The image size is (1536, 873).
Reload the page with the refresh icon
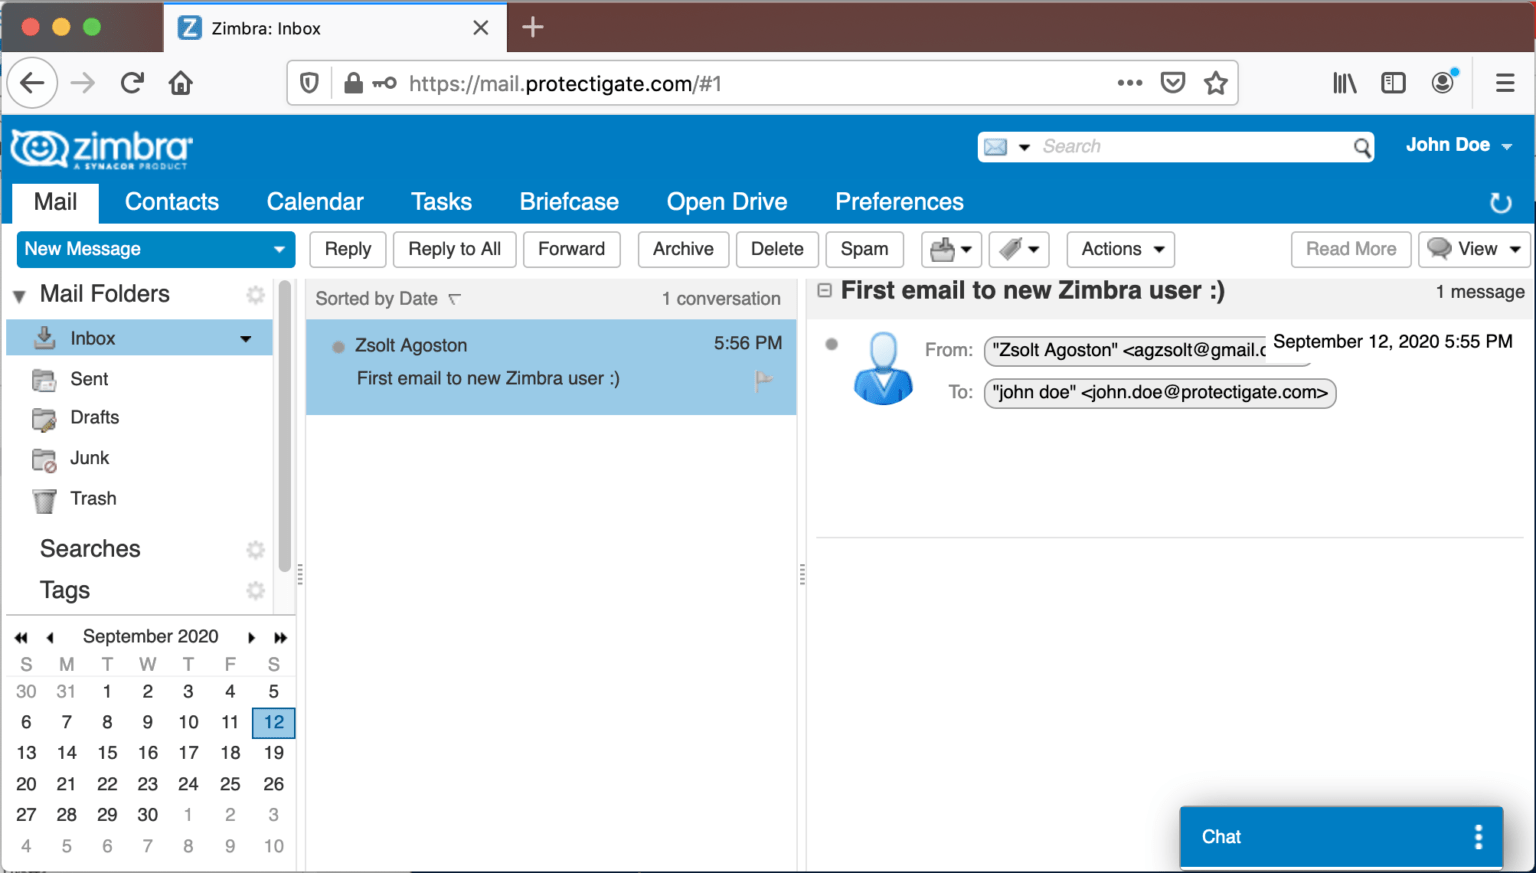click(x=132, y=83)
